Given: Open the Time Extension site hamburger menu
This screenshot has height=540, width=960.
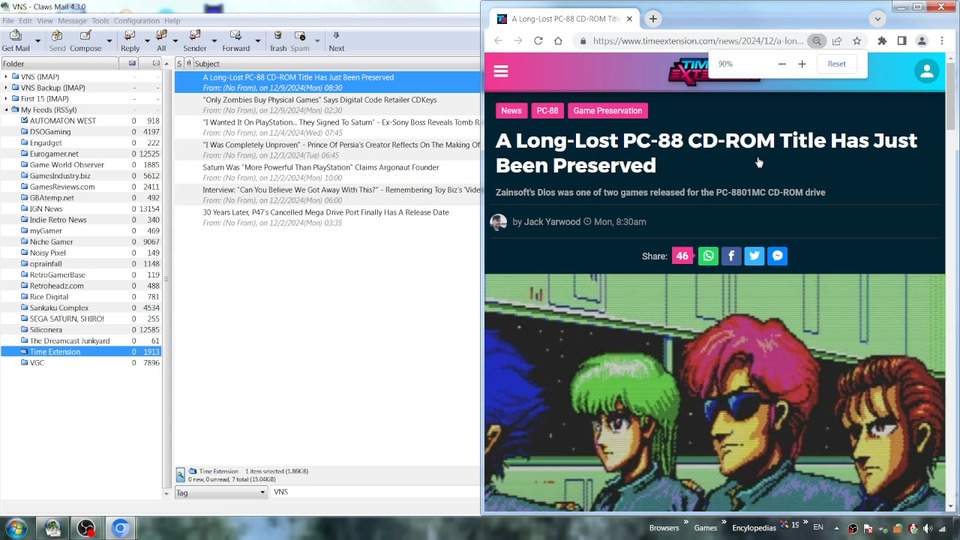Looking at the screenshot, I should point(501,71).
